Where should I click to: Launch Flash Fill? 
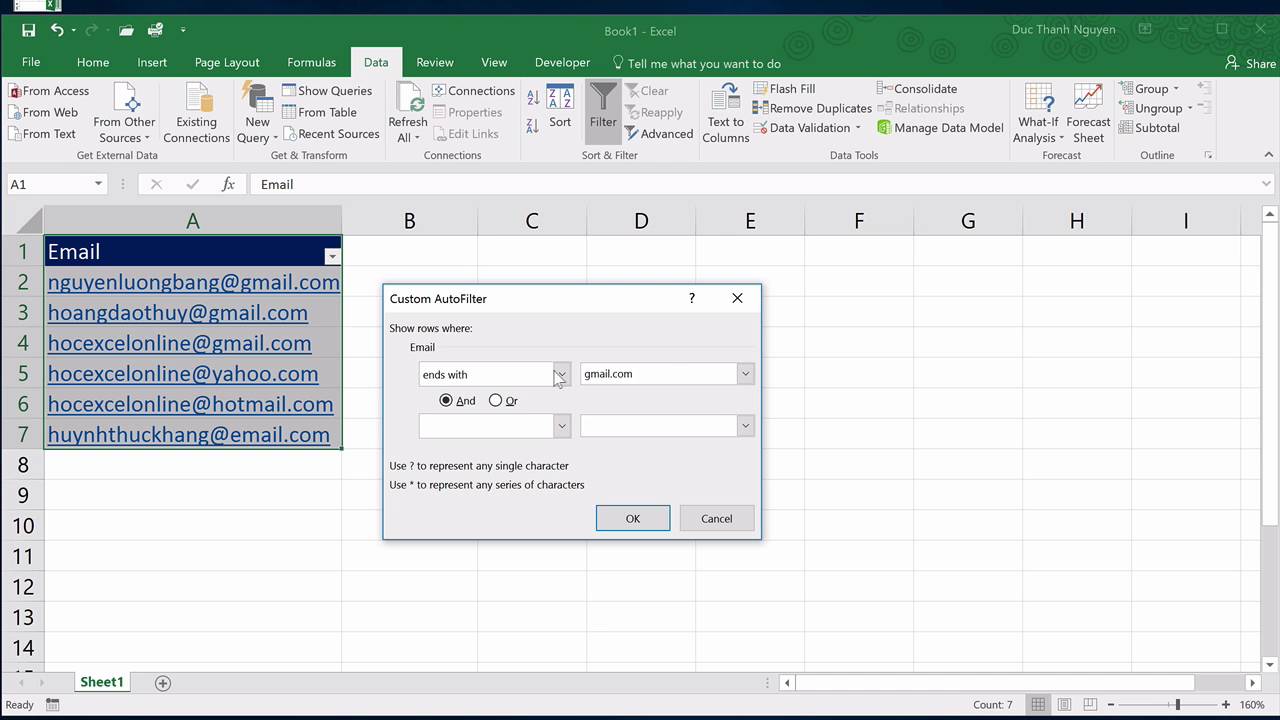pyautogui.click(x=785, y=88)
